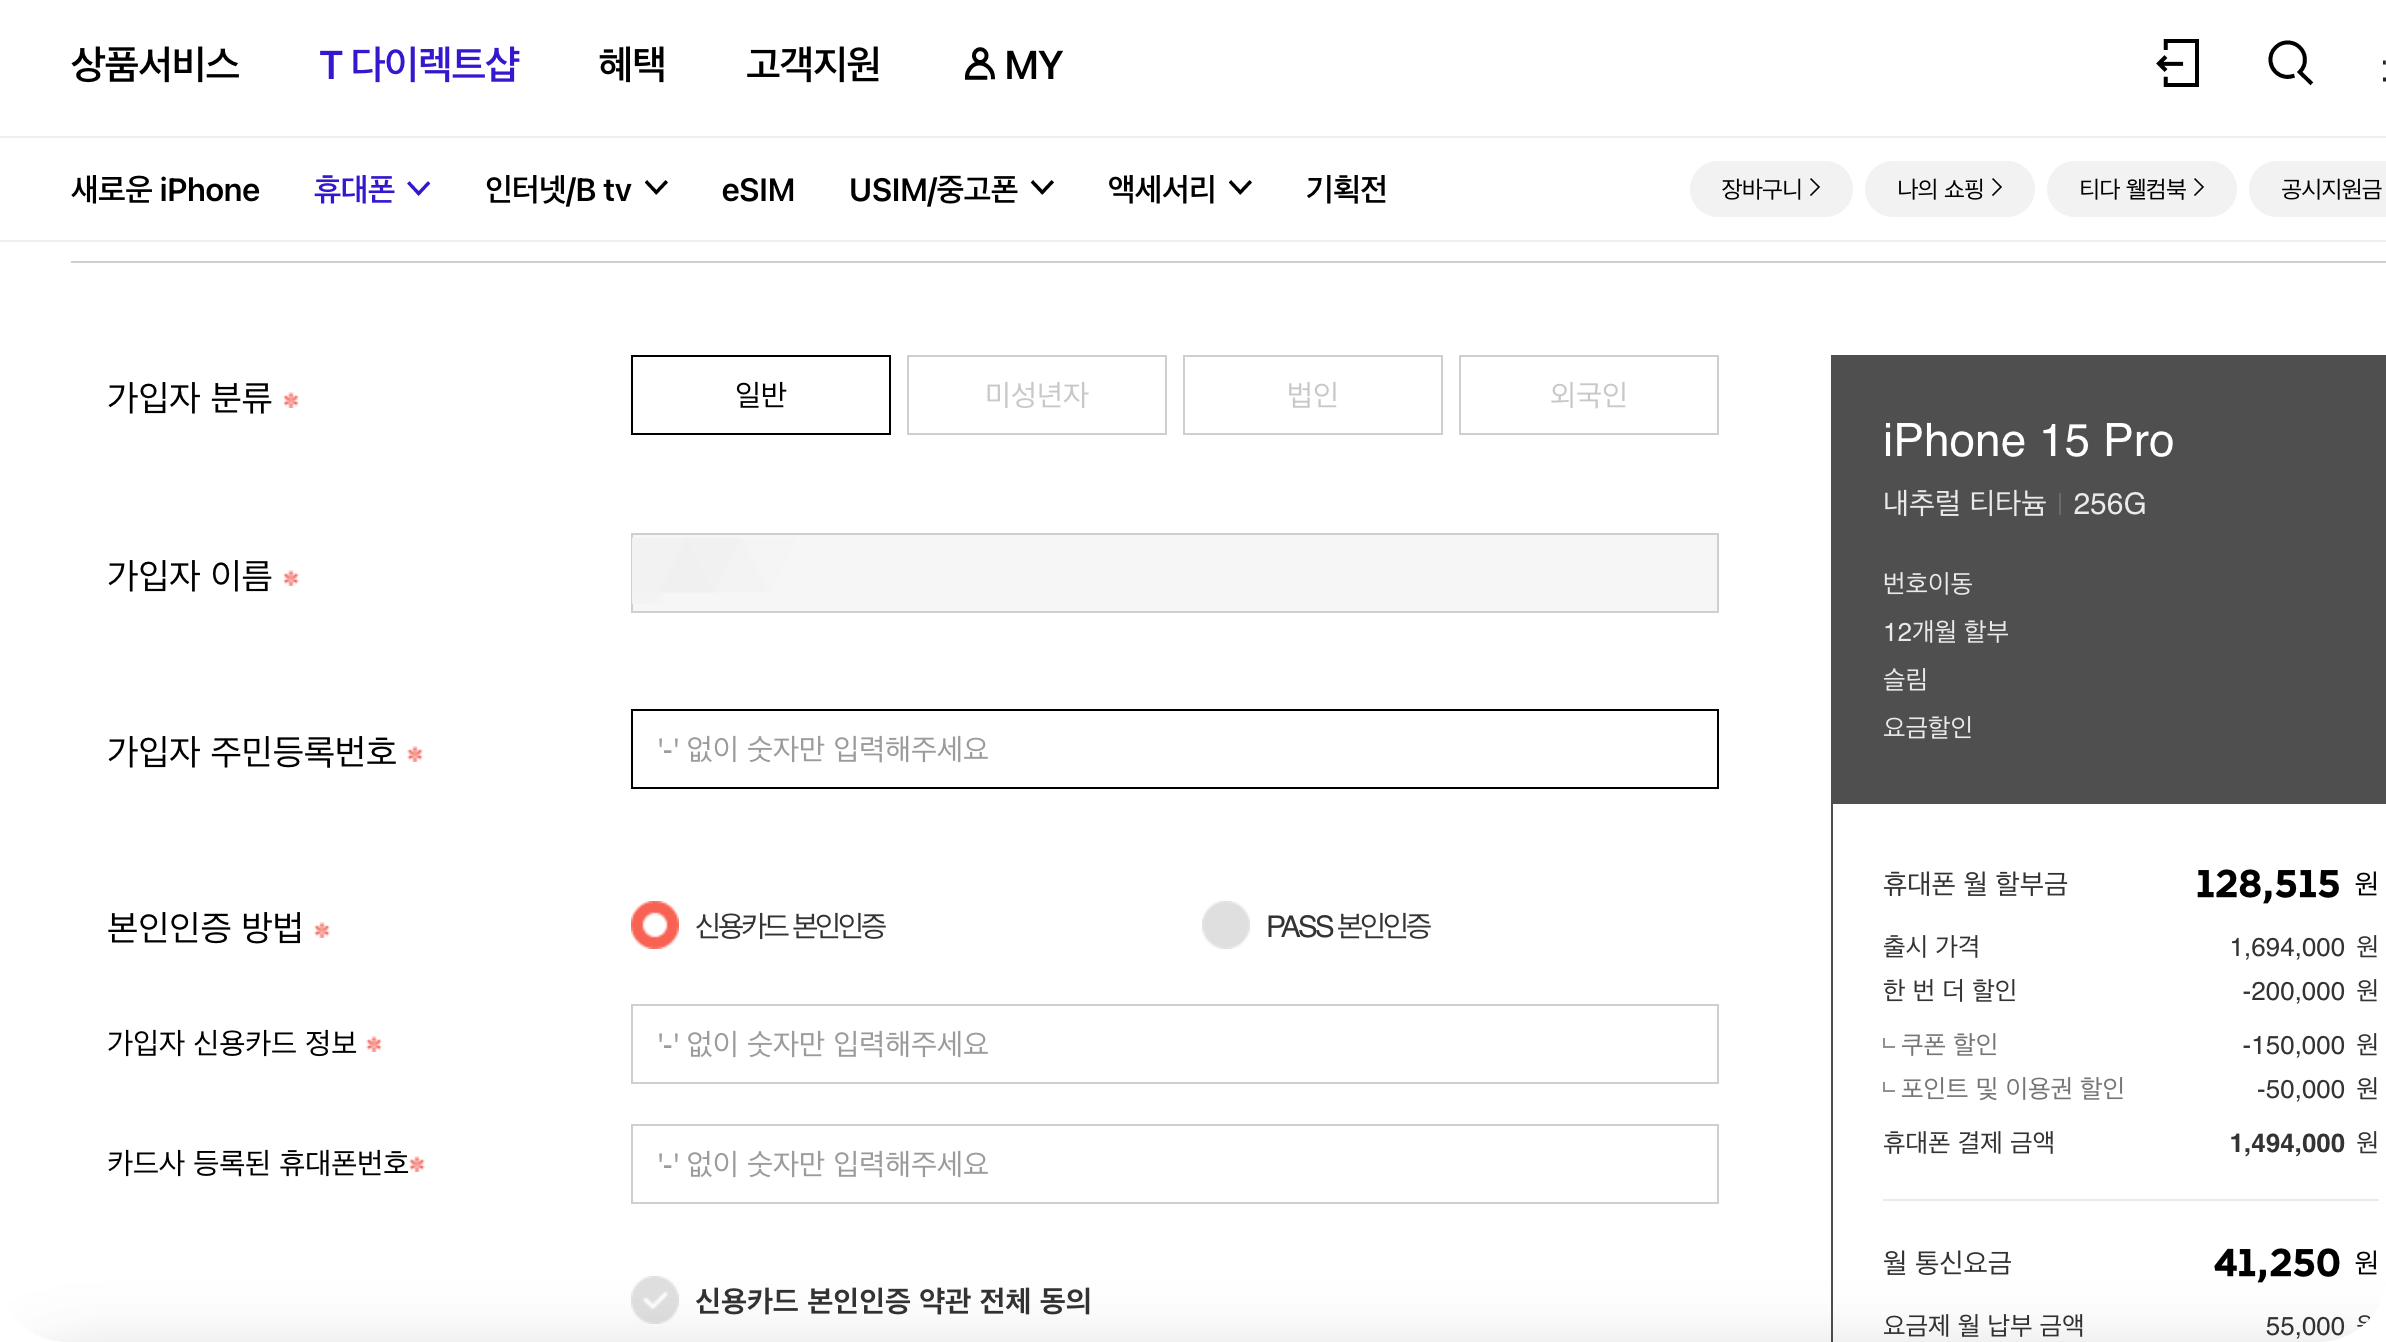
Task: Open 장바구니 shortcut
Action: [1771, 189]
